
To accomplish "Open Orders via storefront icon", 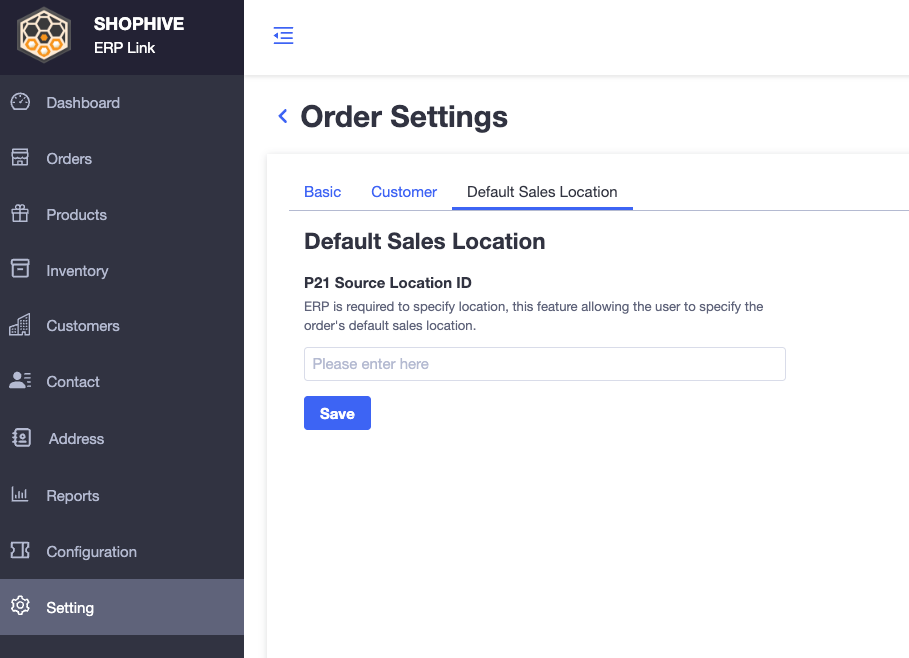I will coord(20,157).
